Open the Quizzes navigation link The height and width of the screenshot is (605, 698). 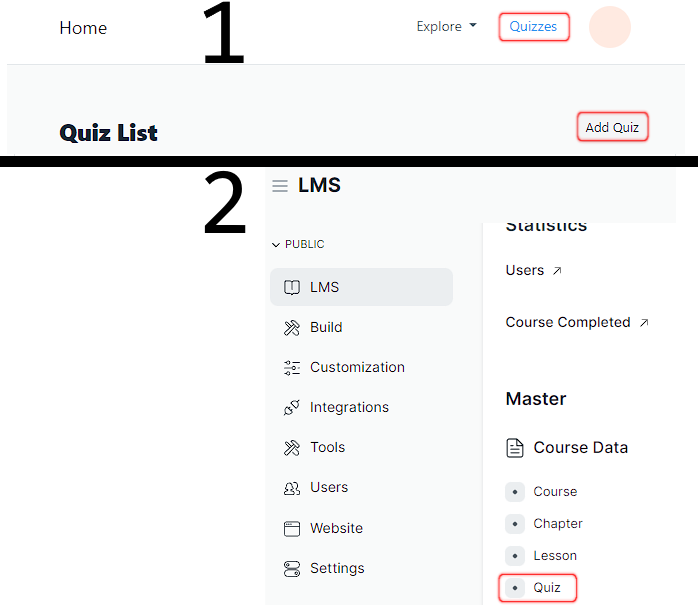point(534,27)
